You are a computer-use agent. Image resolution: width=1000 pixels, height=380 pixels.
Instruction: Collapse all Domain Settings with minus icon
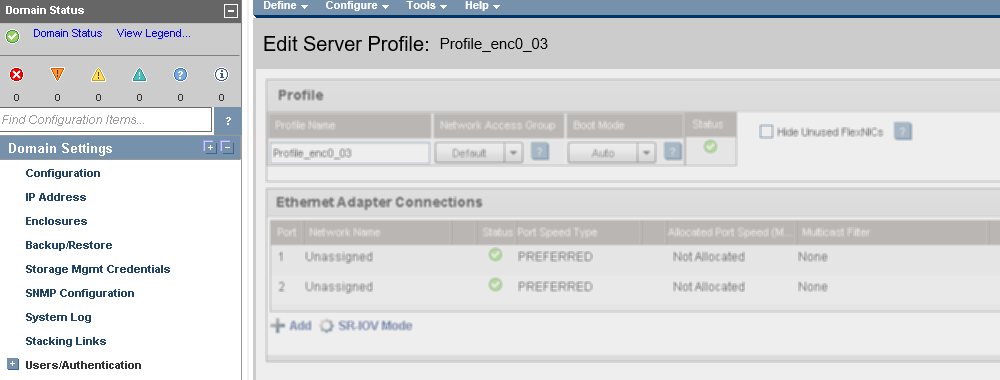227,147
